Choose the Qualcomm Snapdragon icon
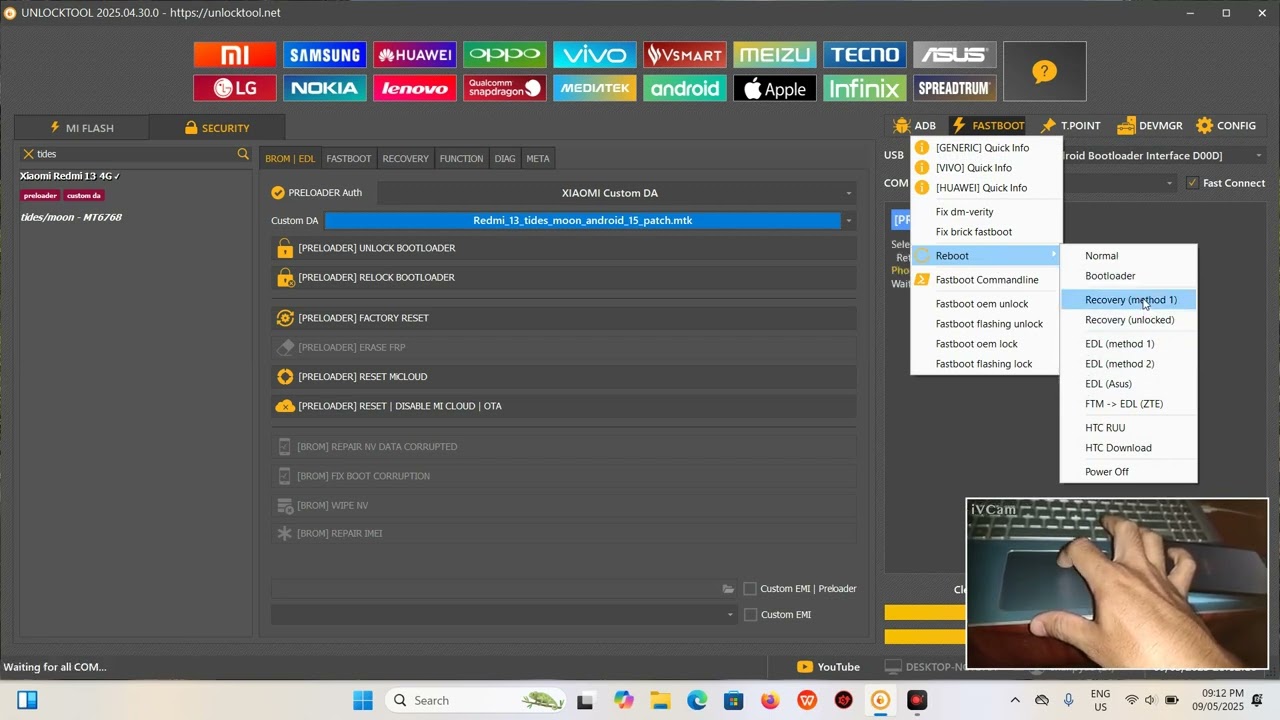Screen dimensions: 1280x720 505,88
